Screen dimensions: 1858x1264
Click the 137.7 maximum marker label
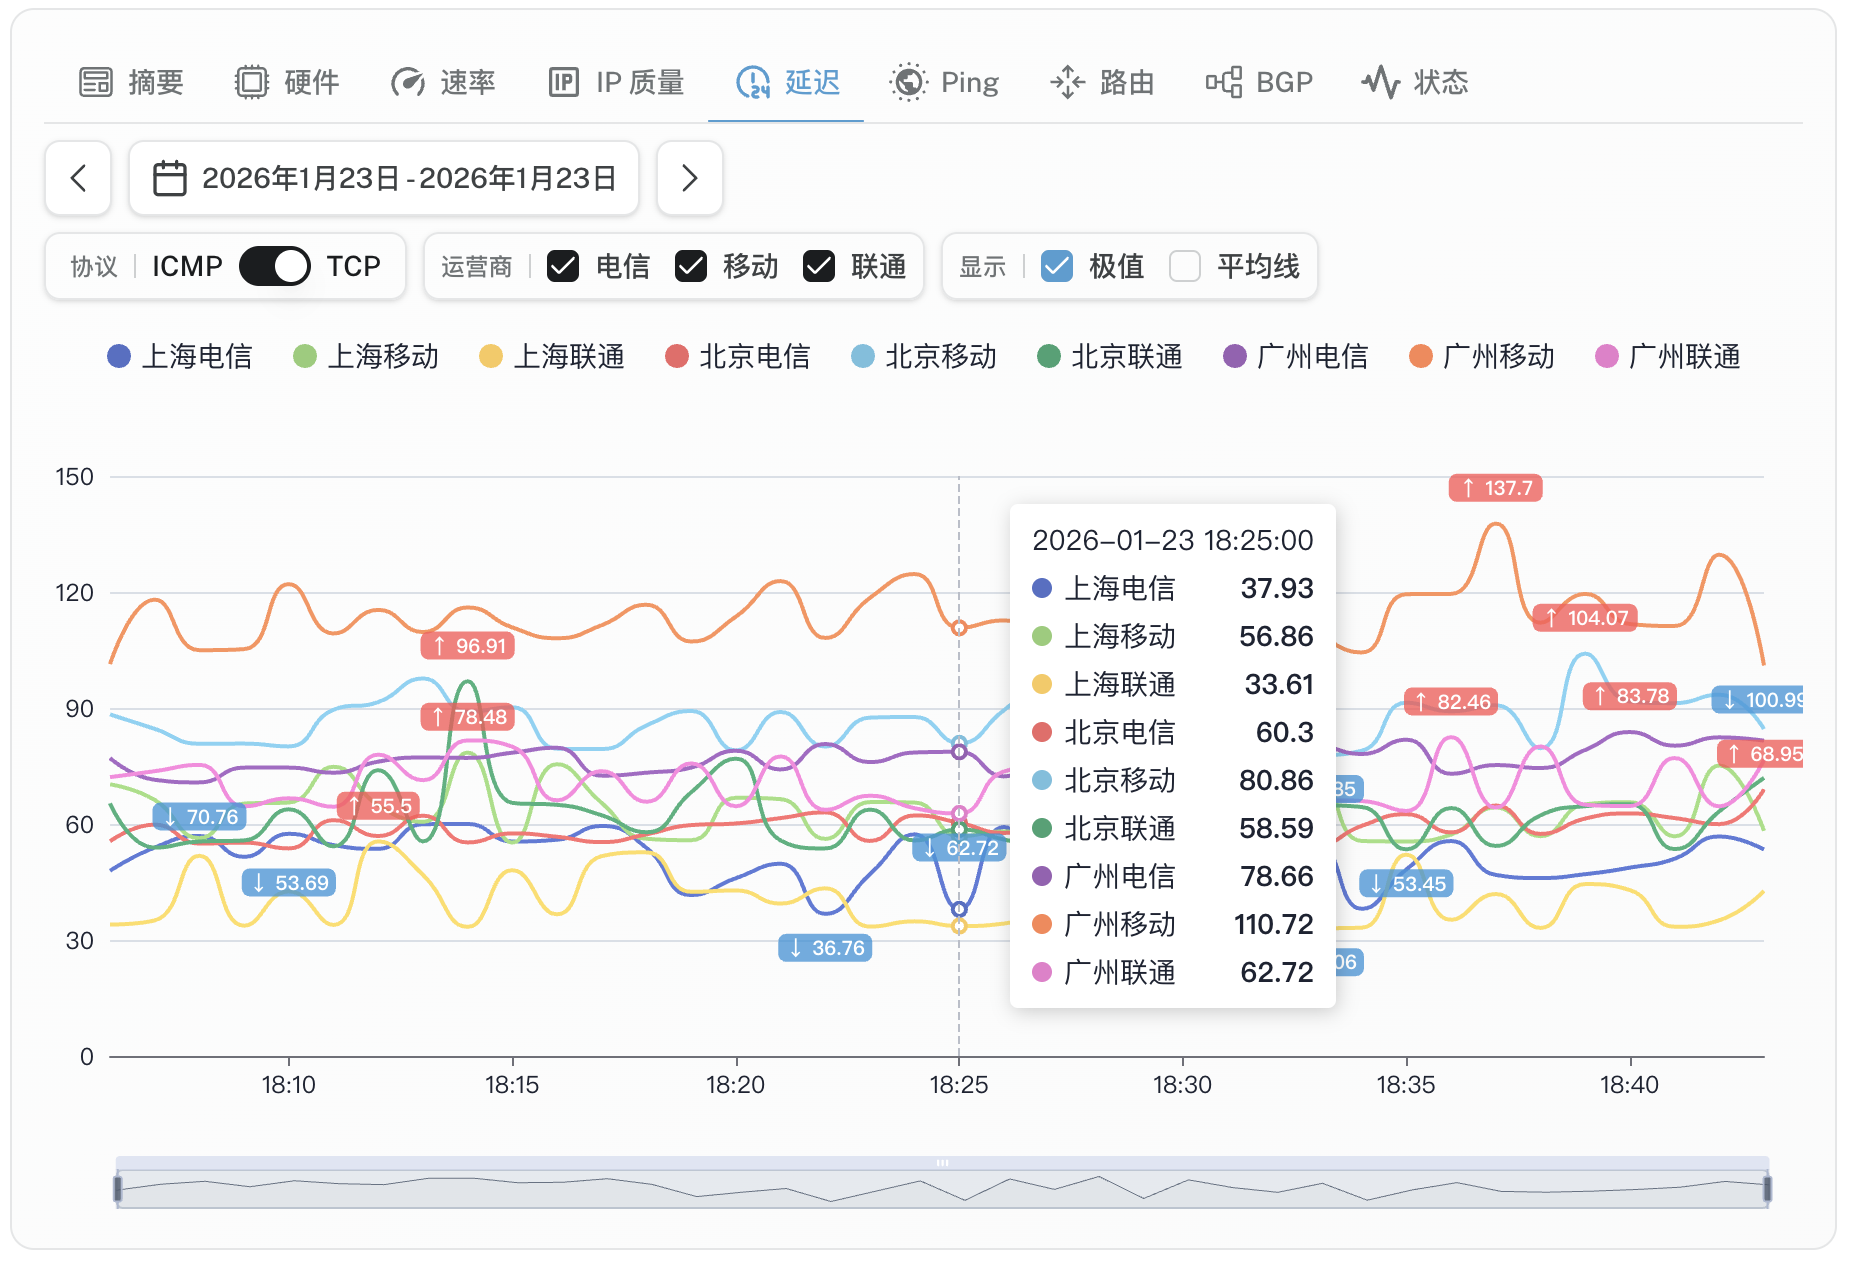coord(1496,488)
